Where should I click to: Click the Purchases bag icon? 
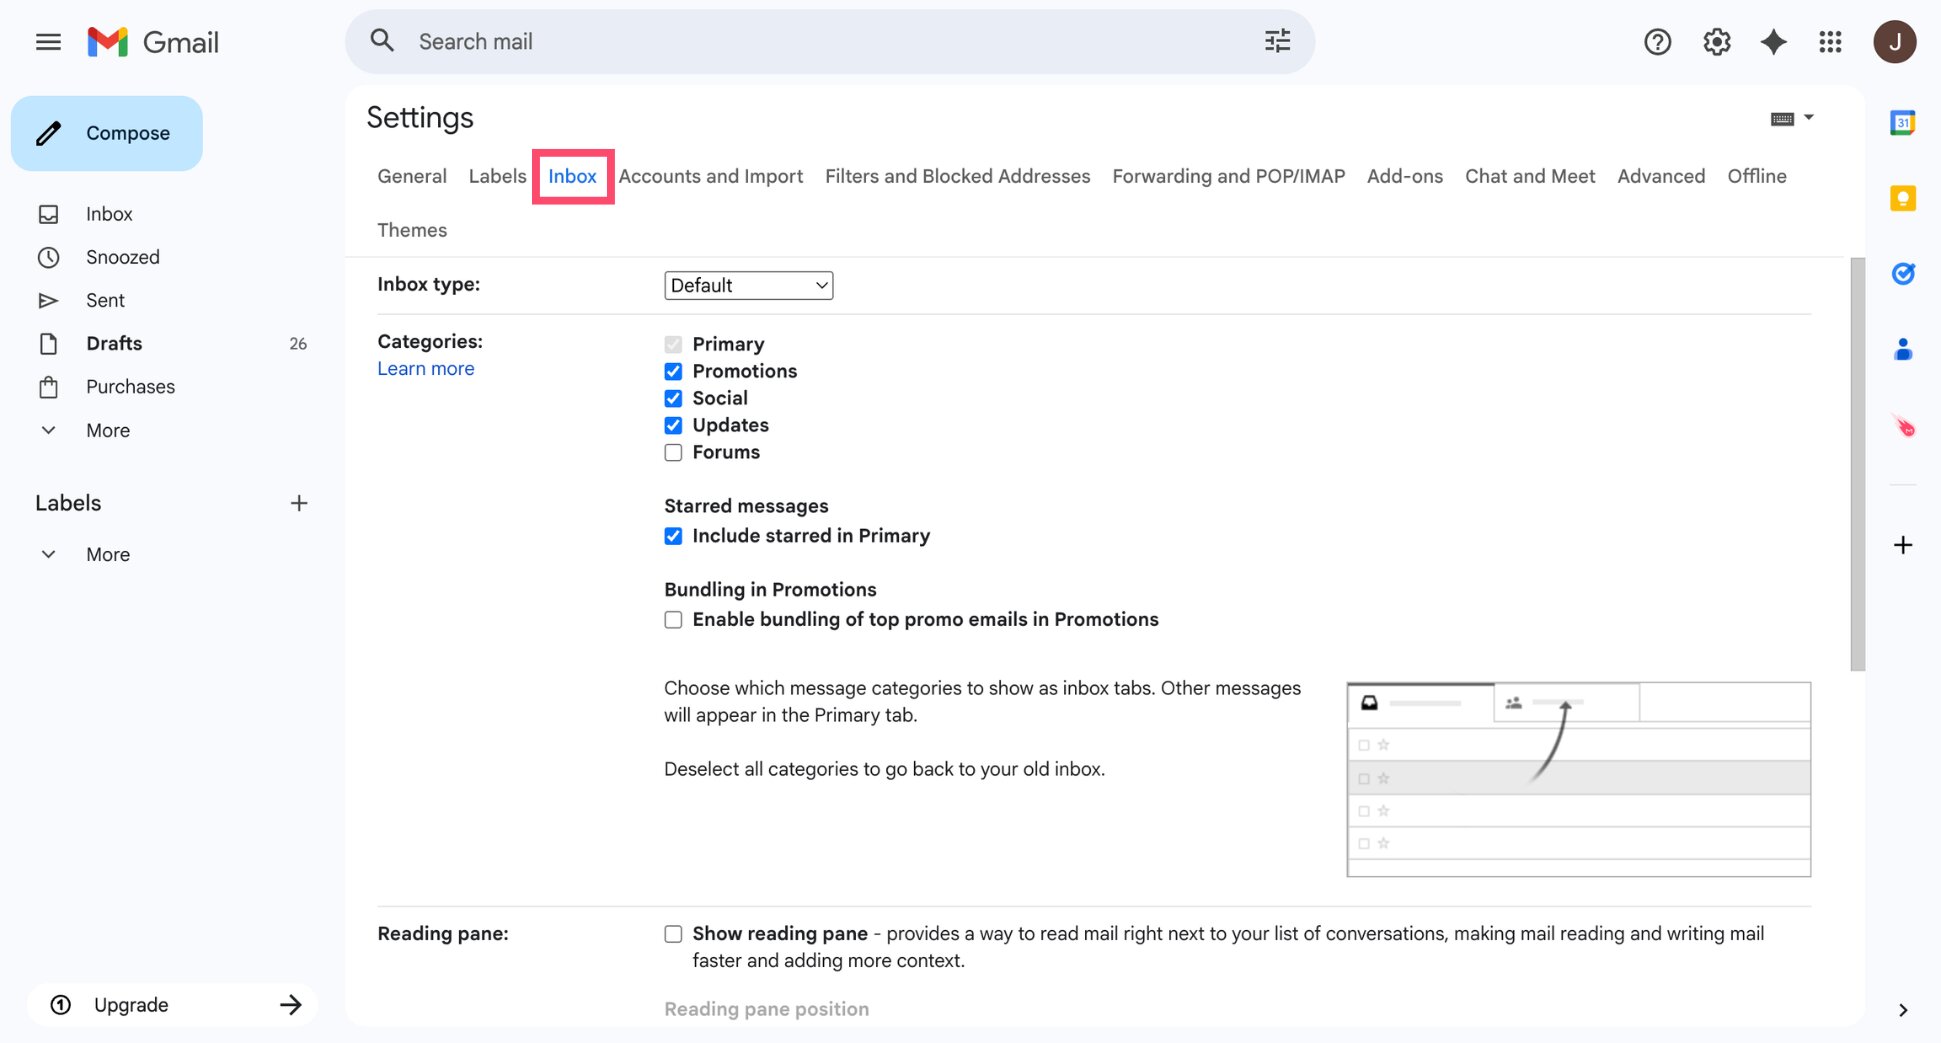48,387
